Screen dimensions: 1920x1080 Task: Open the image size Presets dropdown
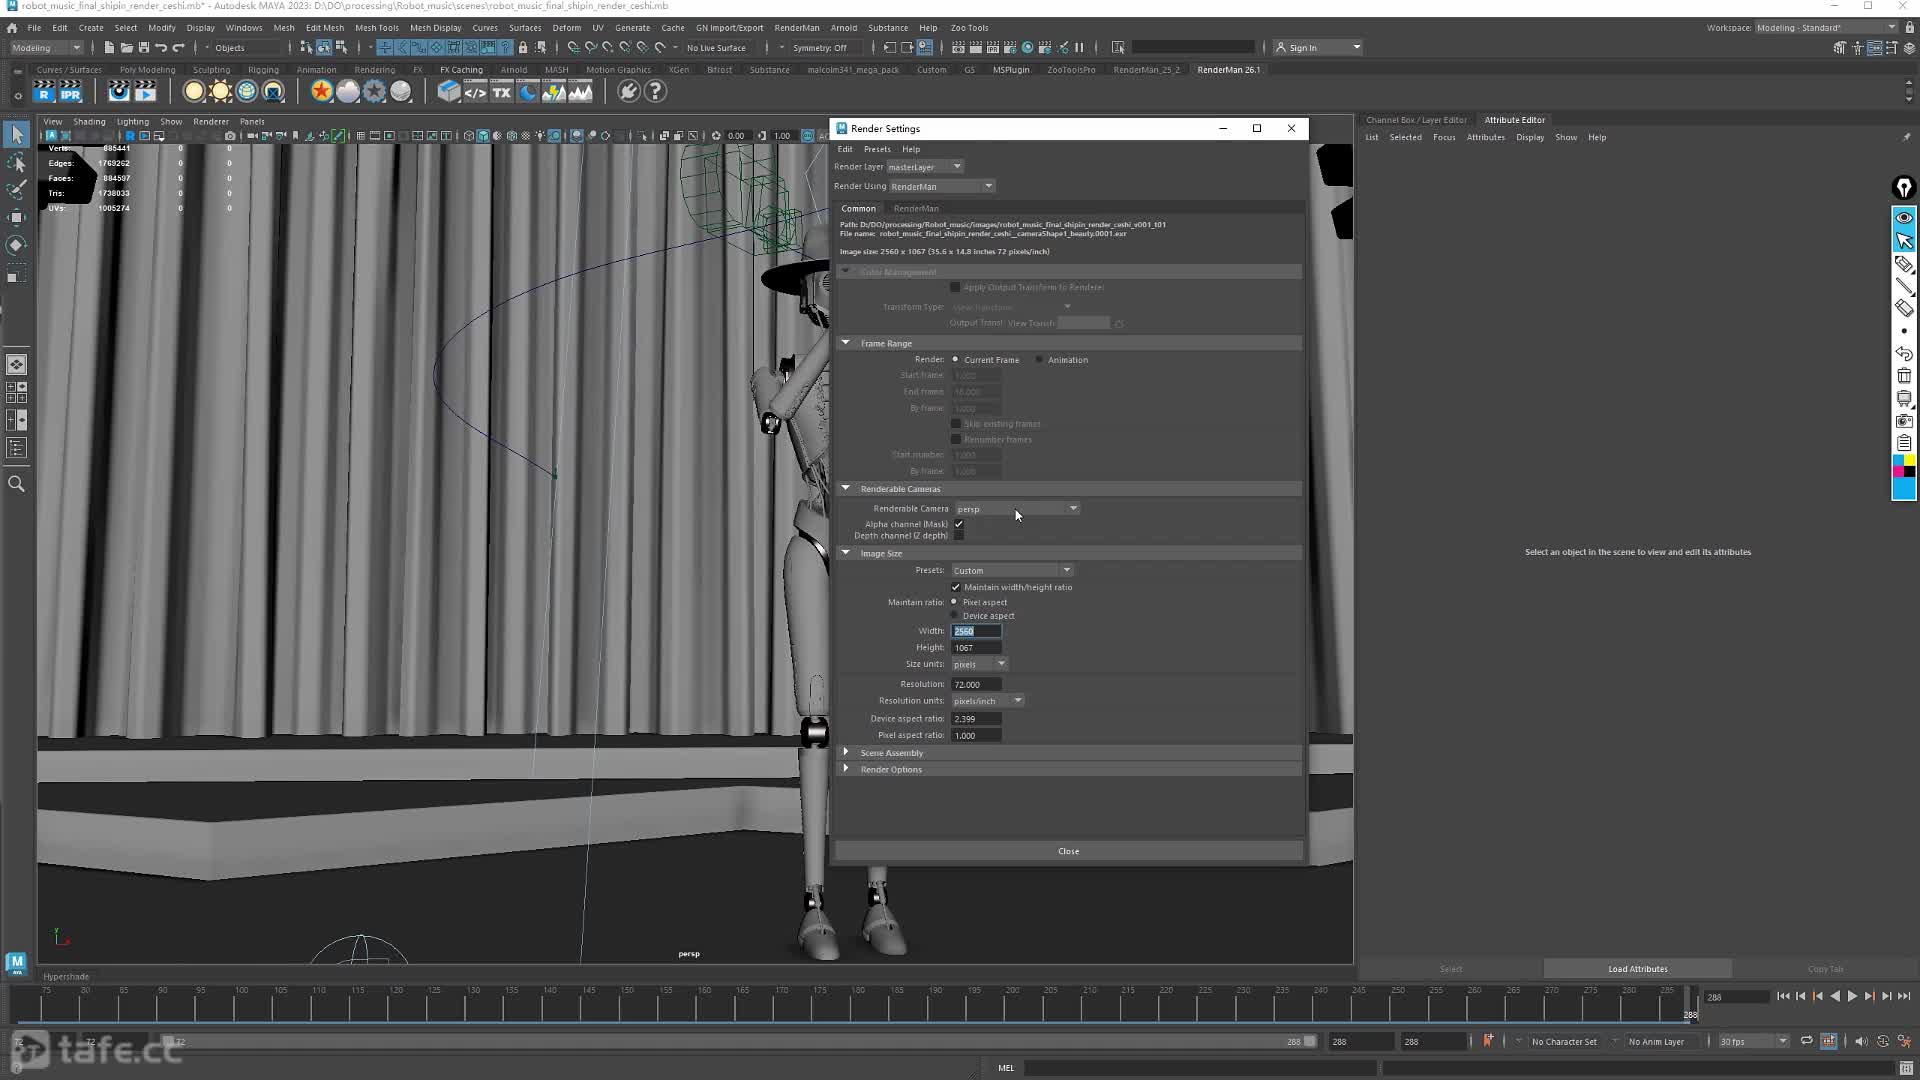1011,571
